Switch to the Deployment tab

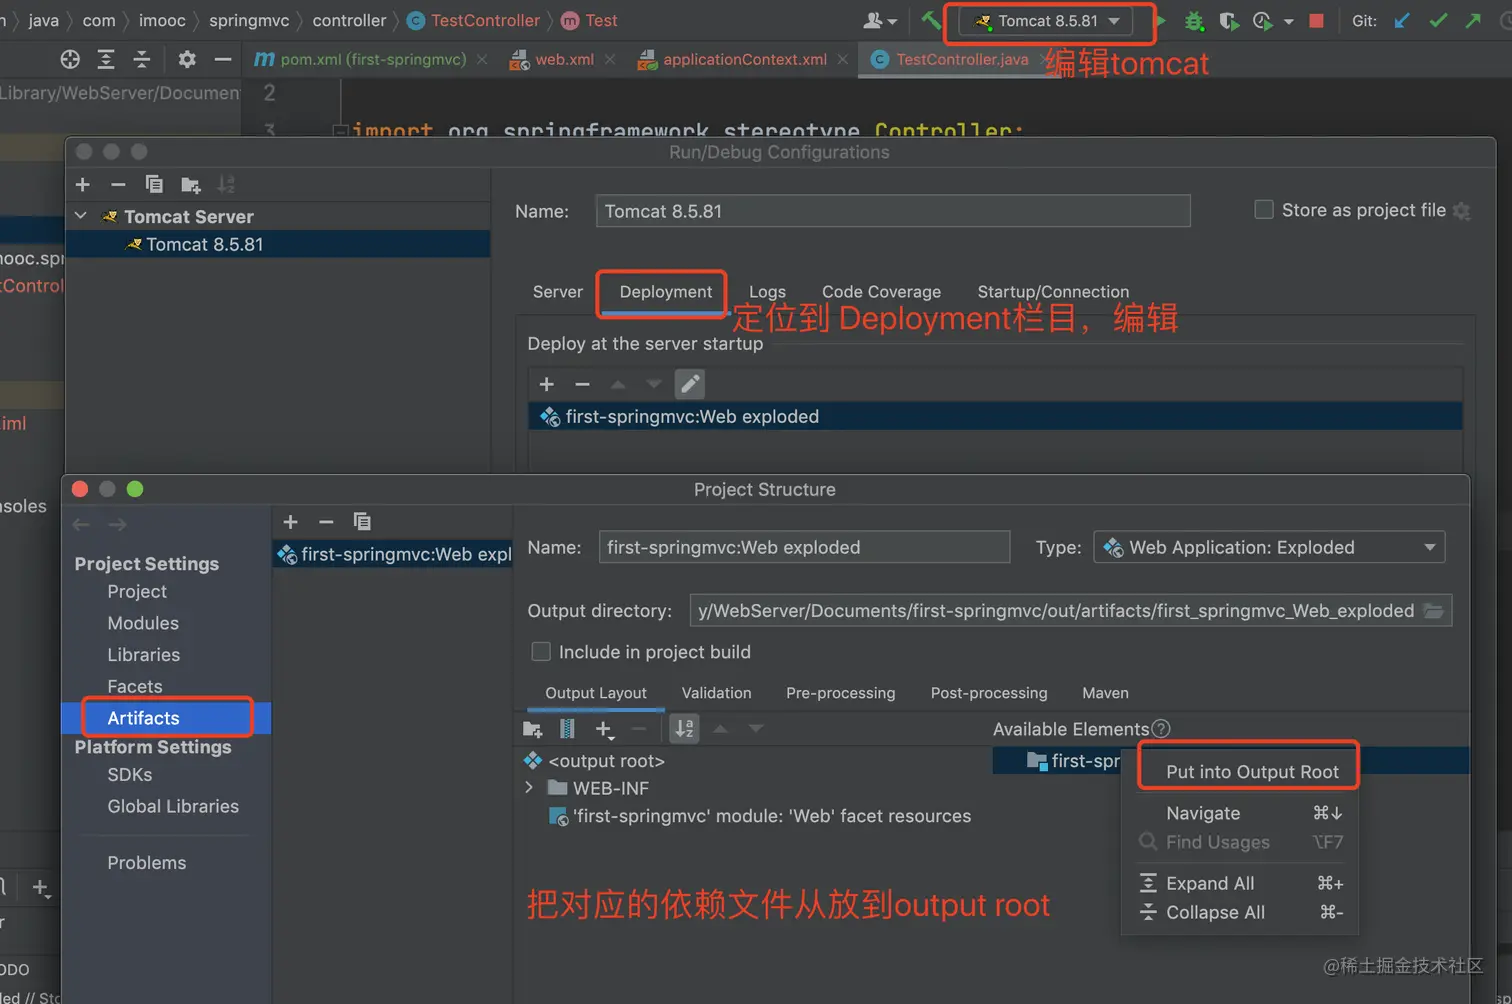[666, 292]
